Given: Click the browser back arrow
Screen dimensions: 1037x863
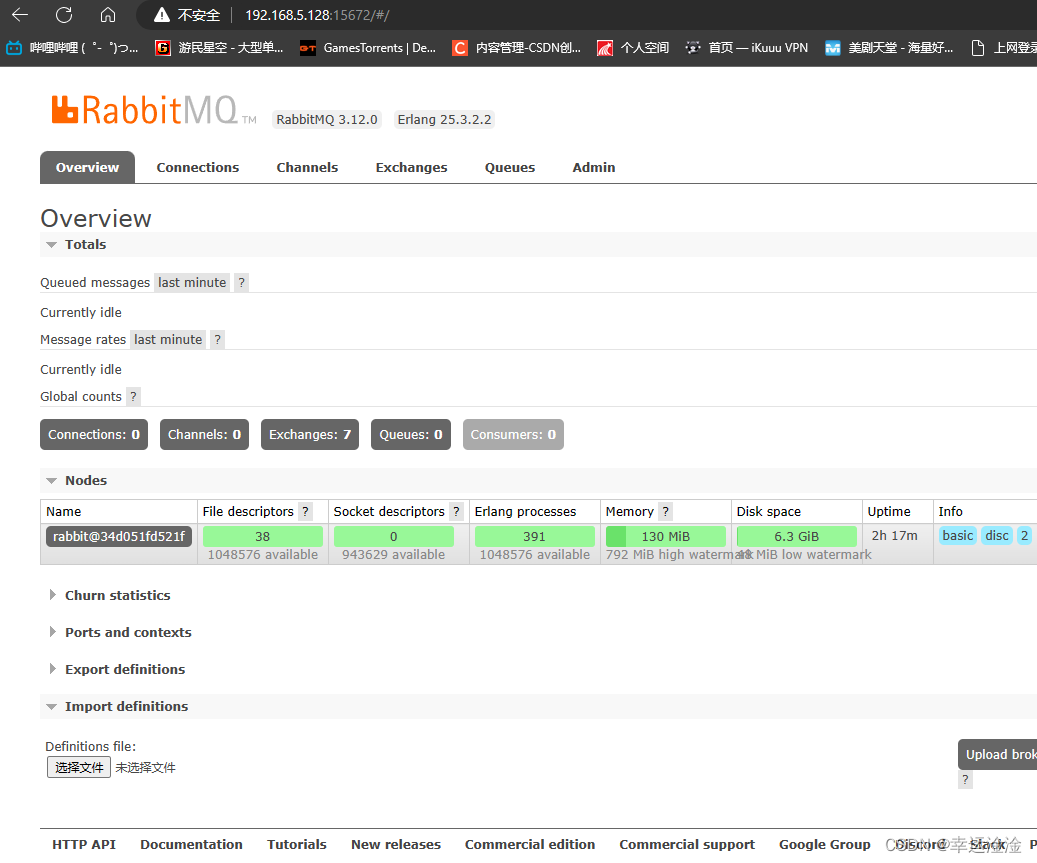Looking at the screenshot, I should [20, 15].
